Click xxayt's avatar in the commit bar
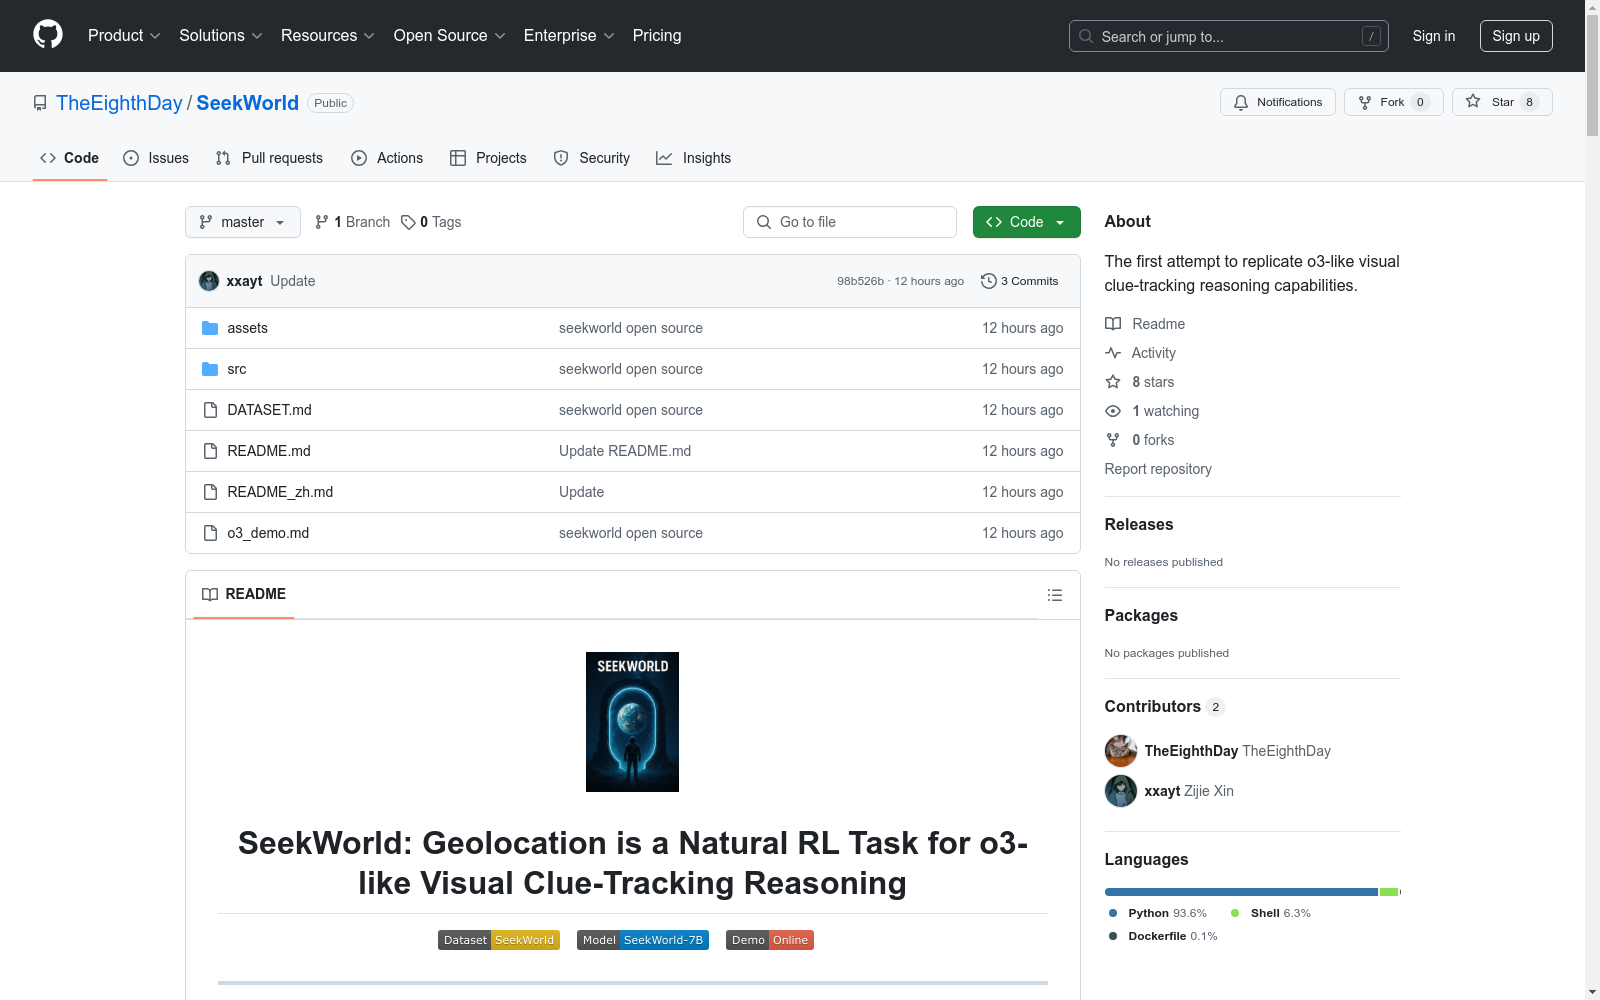This screenshot has width=1600, height=1000. 209,281
